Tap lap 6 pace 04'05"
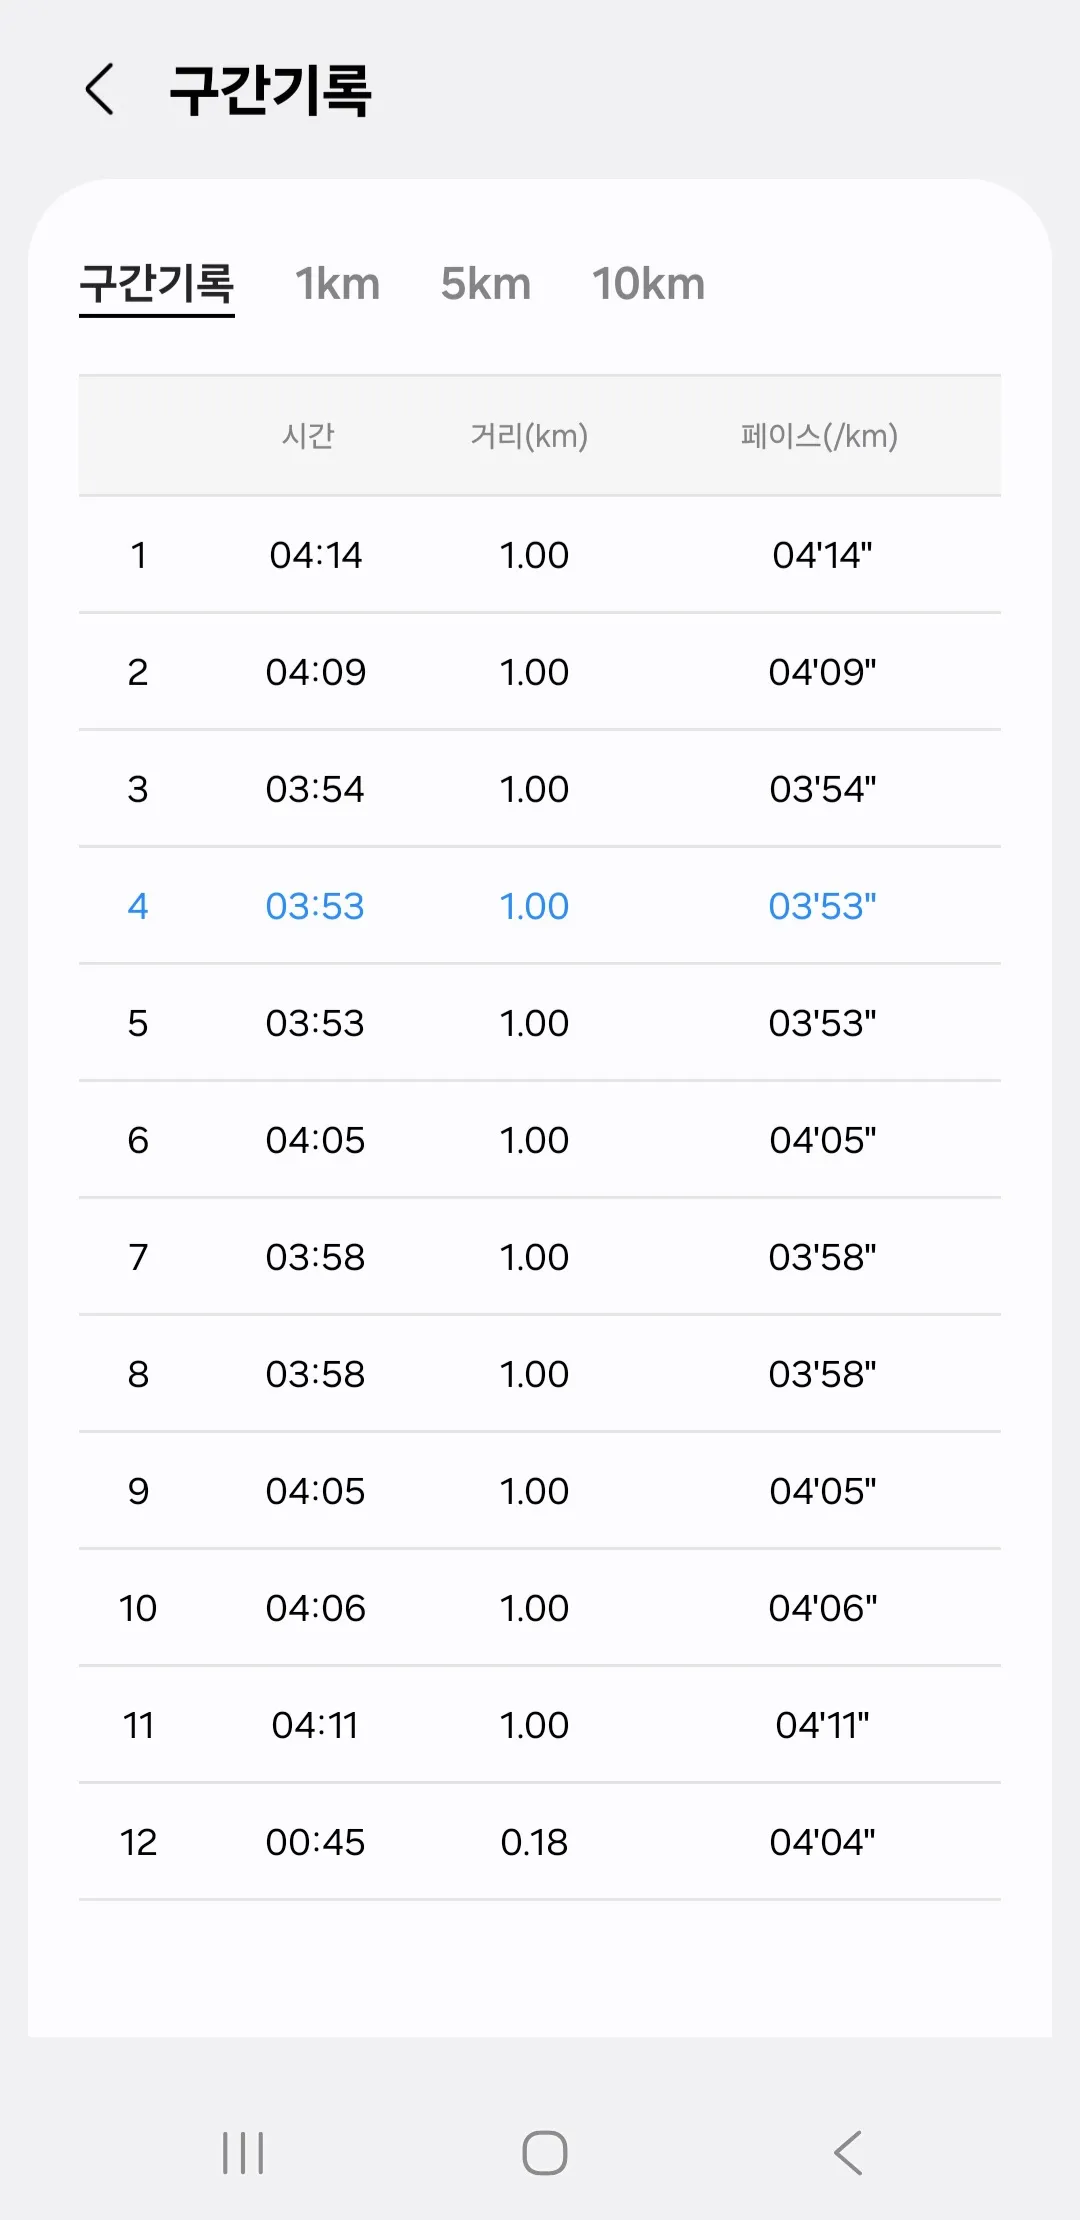 [822, 1140]
